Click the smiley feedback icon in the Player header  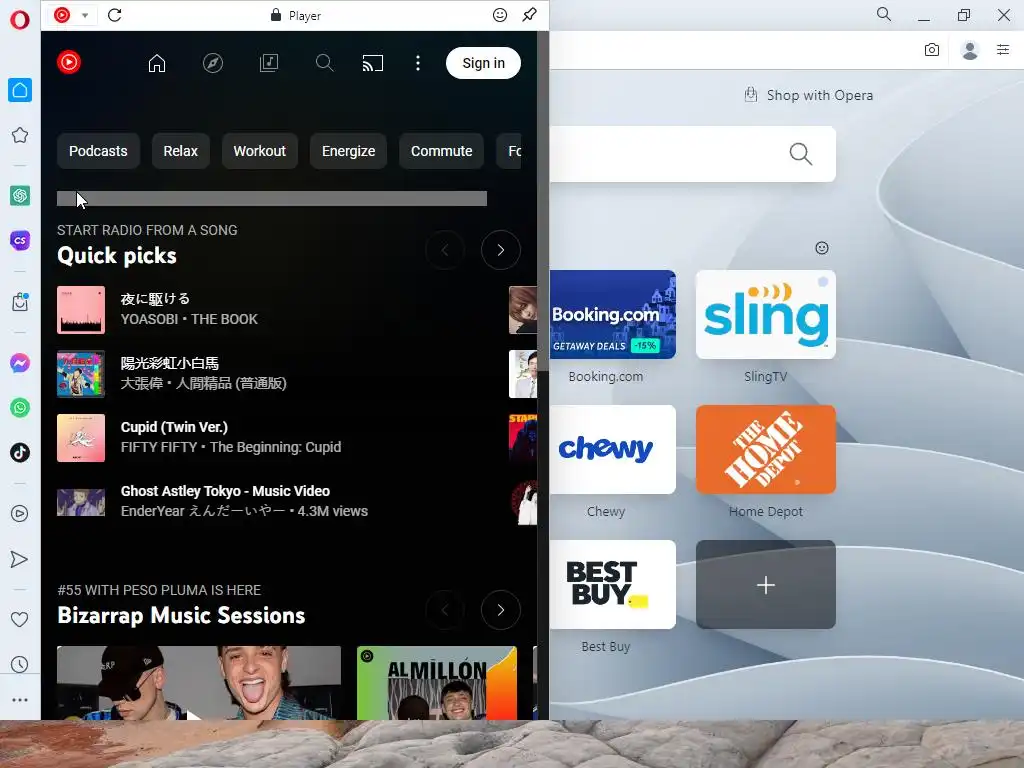[x=500, y=15]
